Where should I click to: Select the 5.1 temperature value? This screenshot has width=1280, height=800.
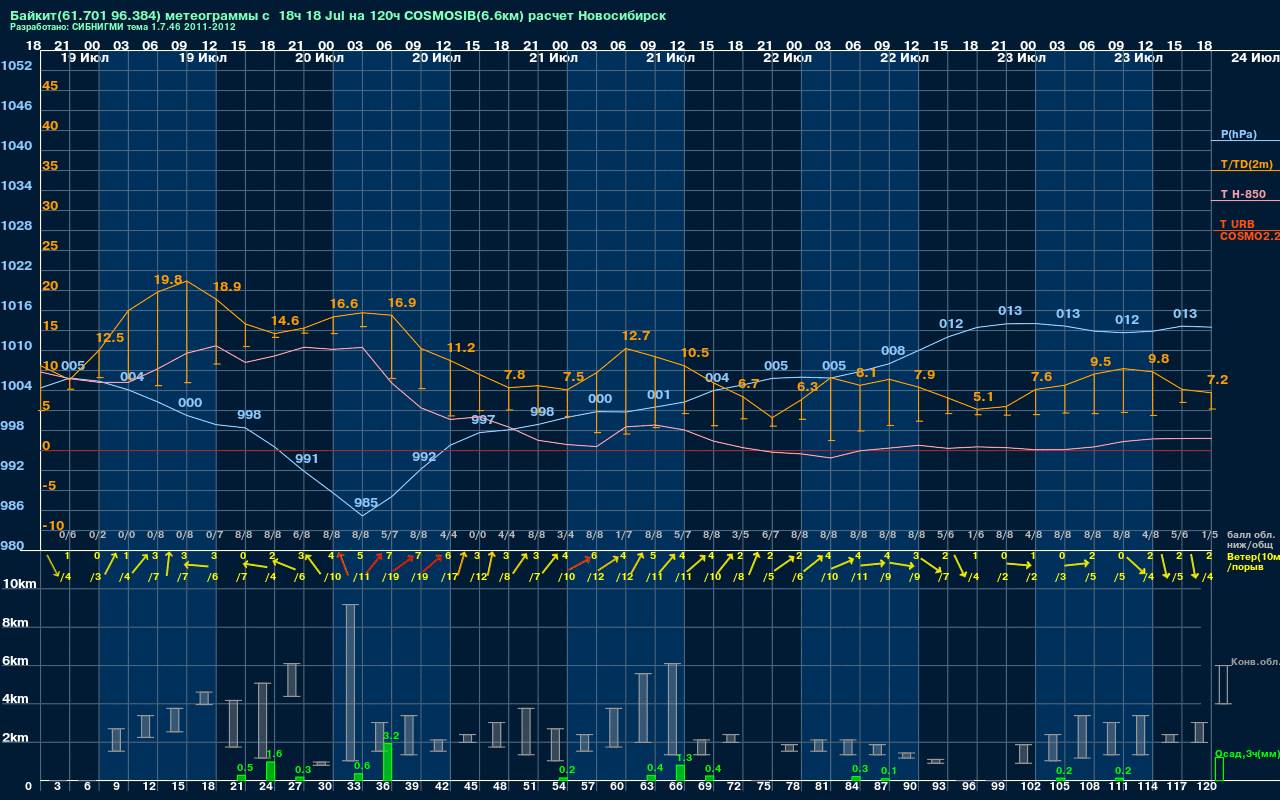click(983, 396)
